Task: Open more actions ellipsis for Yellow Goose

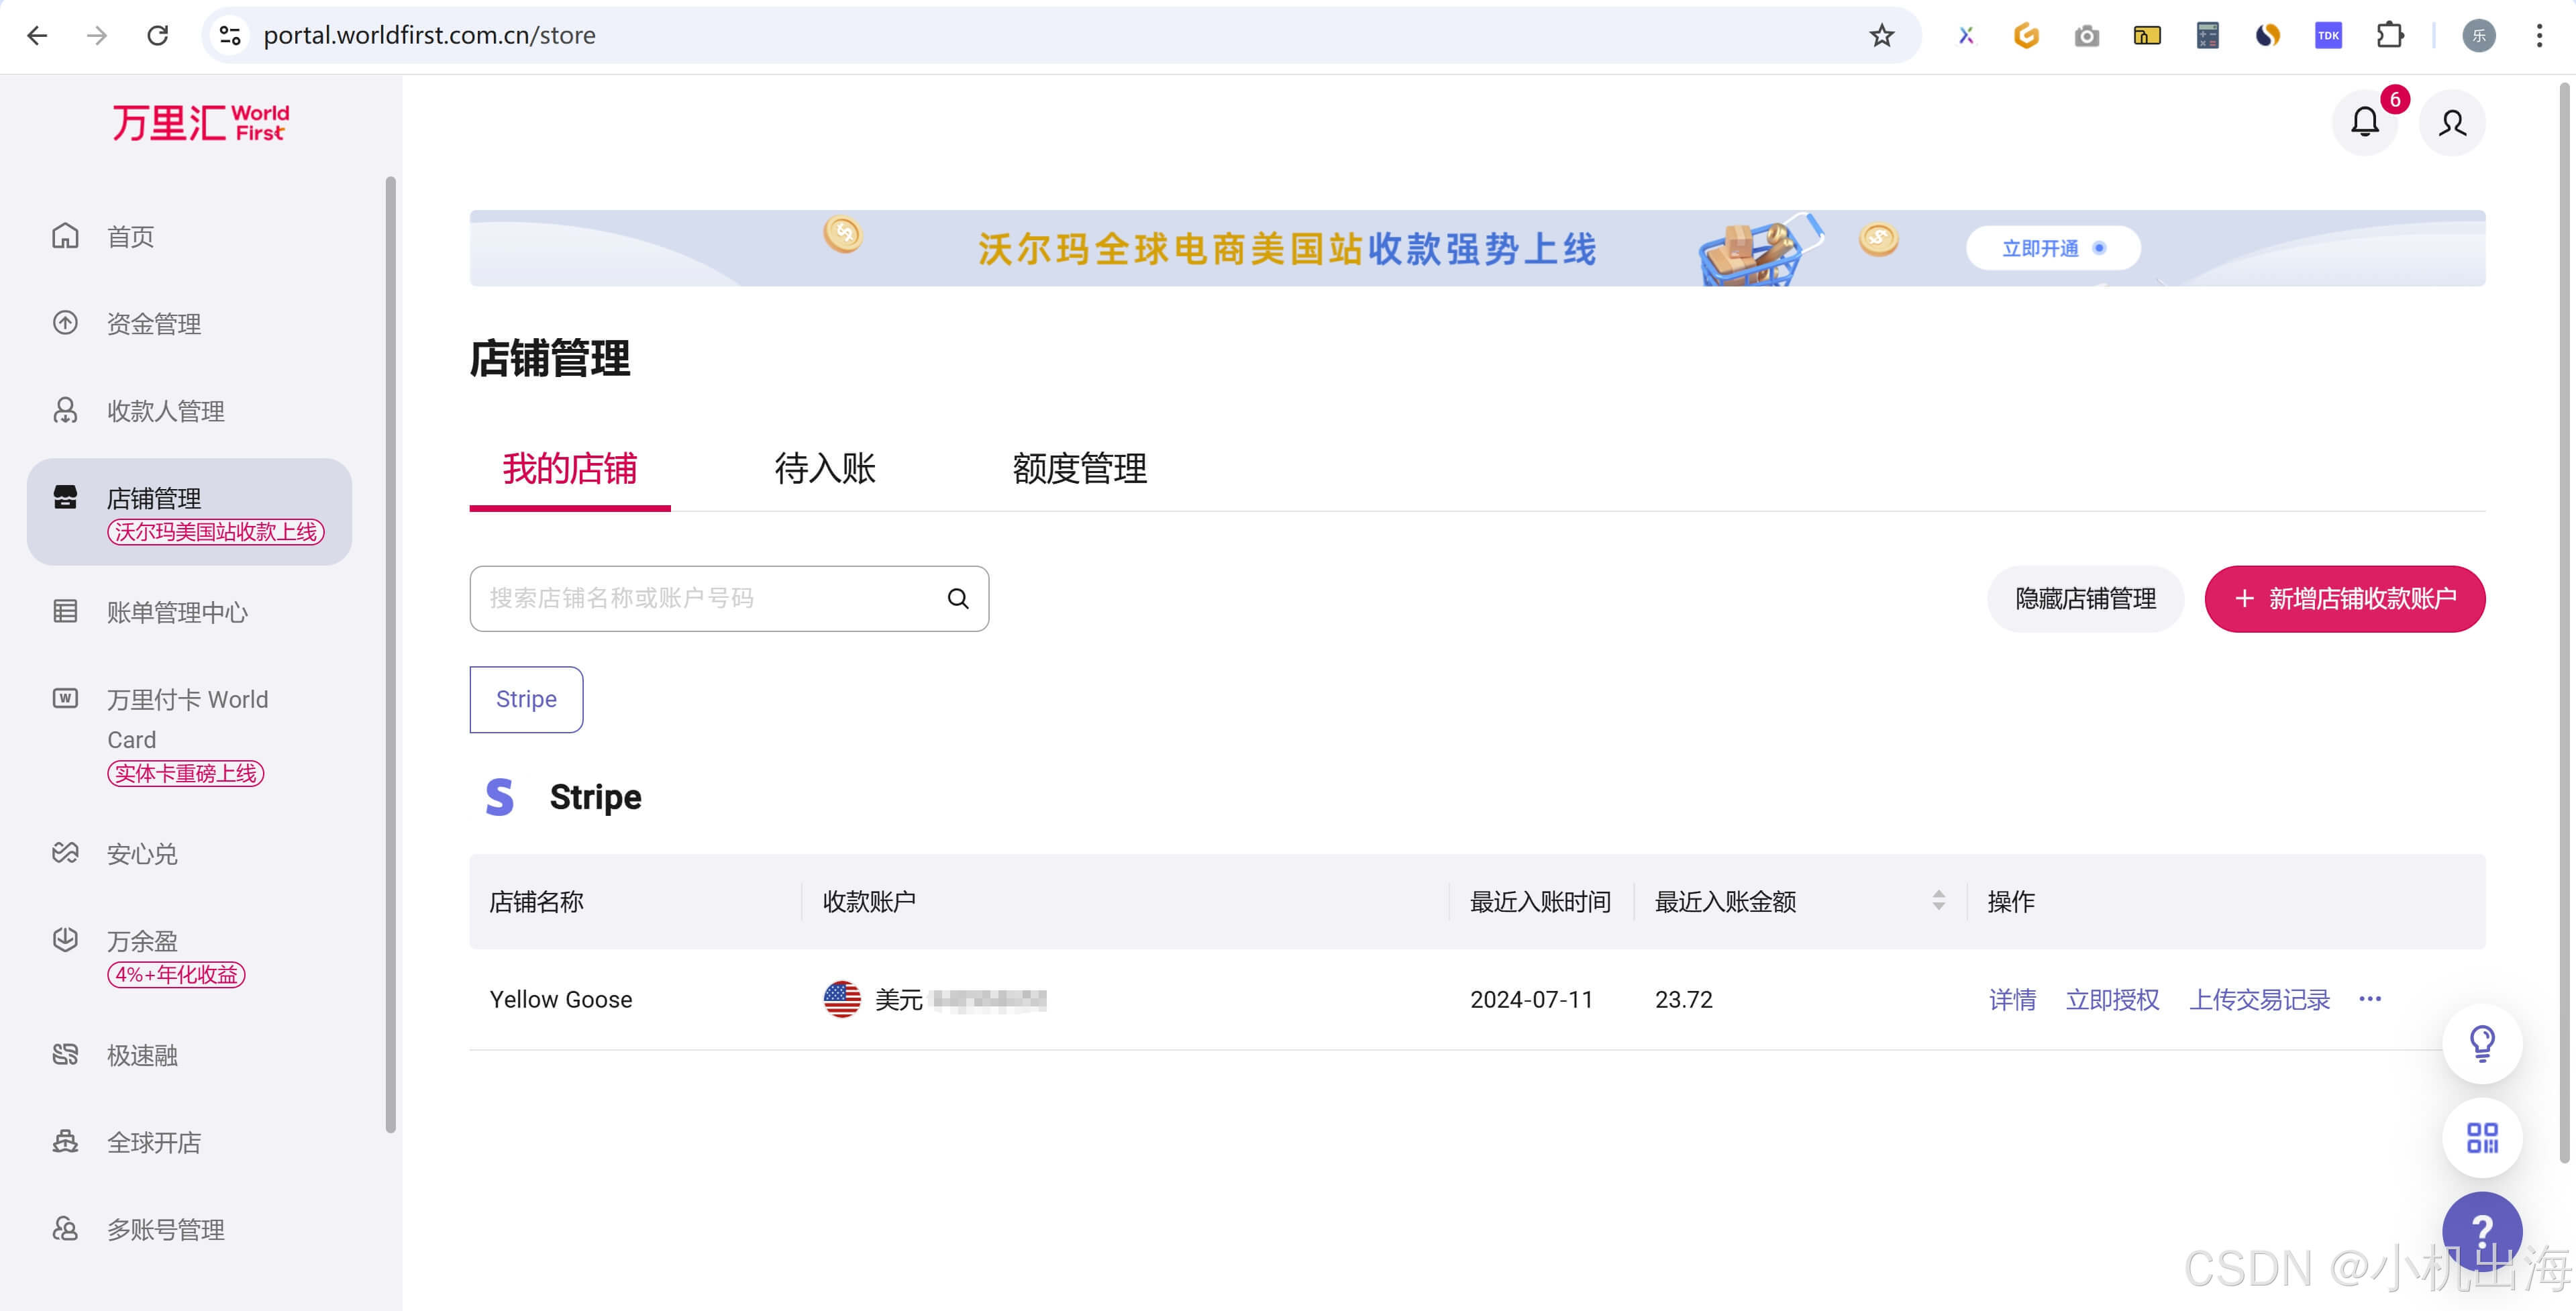Action: (2370, 999)
